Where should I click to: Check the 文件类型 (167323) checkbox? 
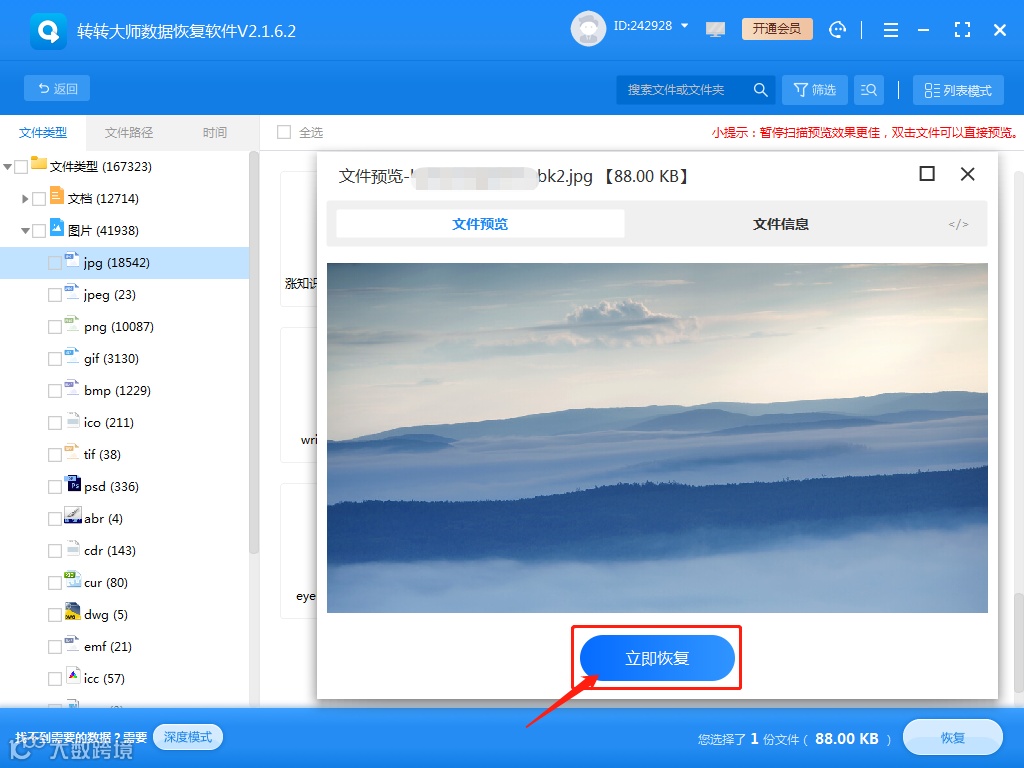21,167
